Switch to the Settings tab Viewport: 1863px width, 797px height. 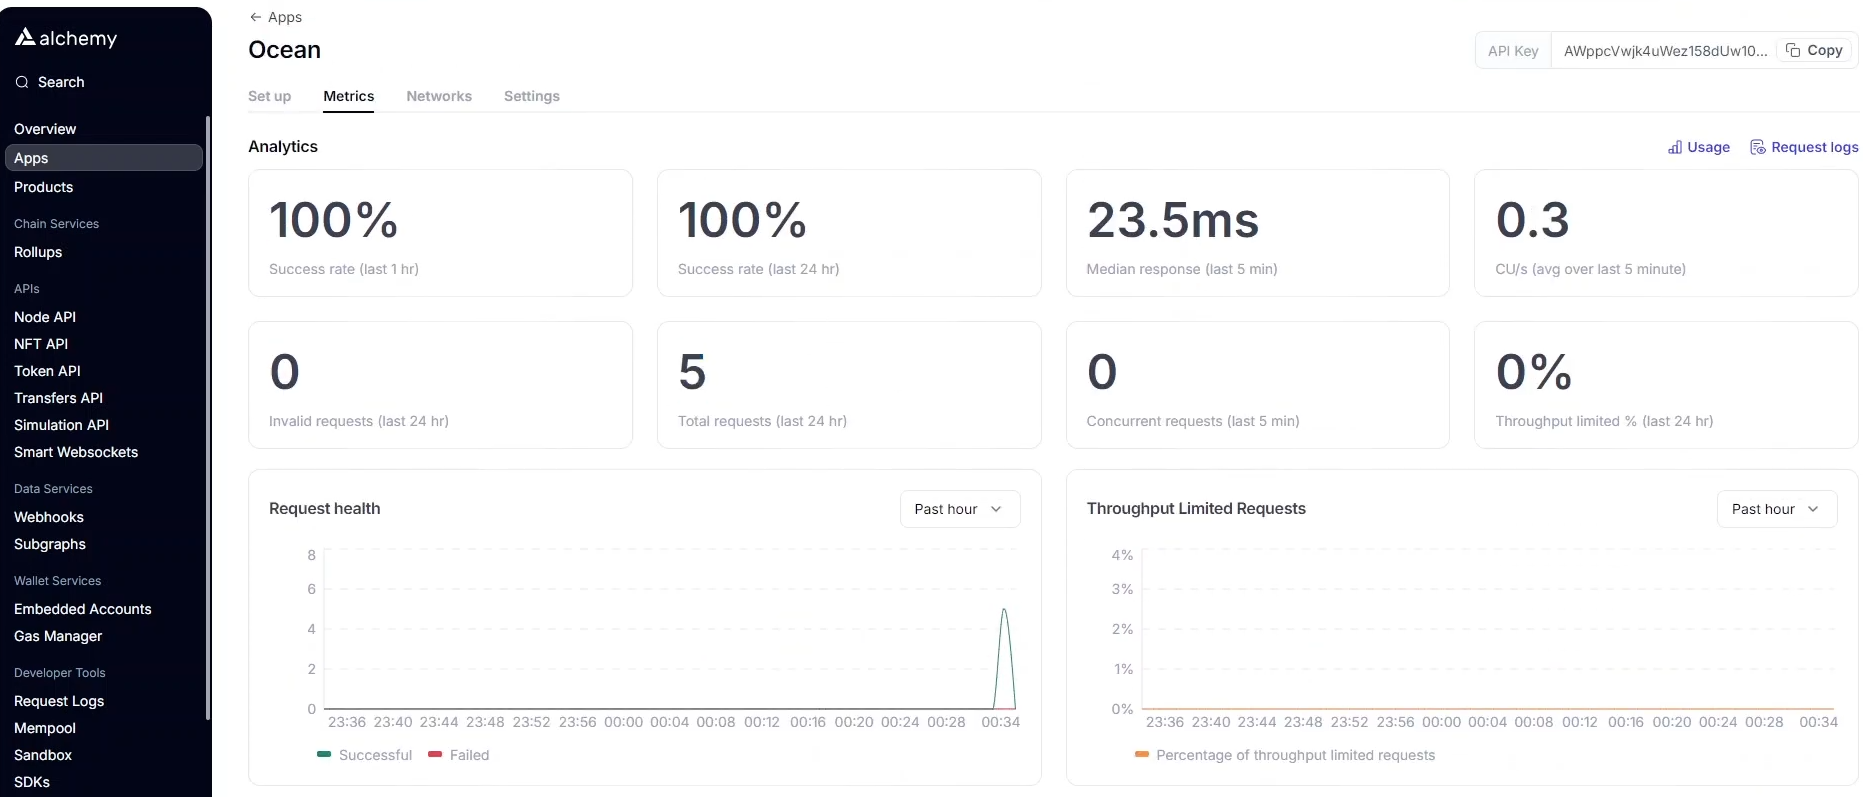pos(531,96)
